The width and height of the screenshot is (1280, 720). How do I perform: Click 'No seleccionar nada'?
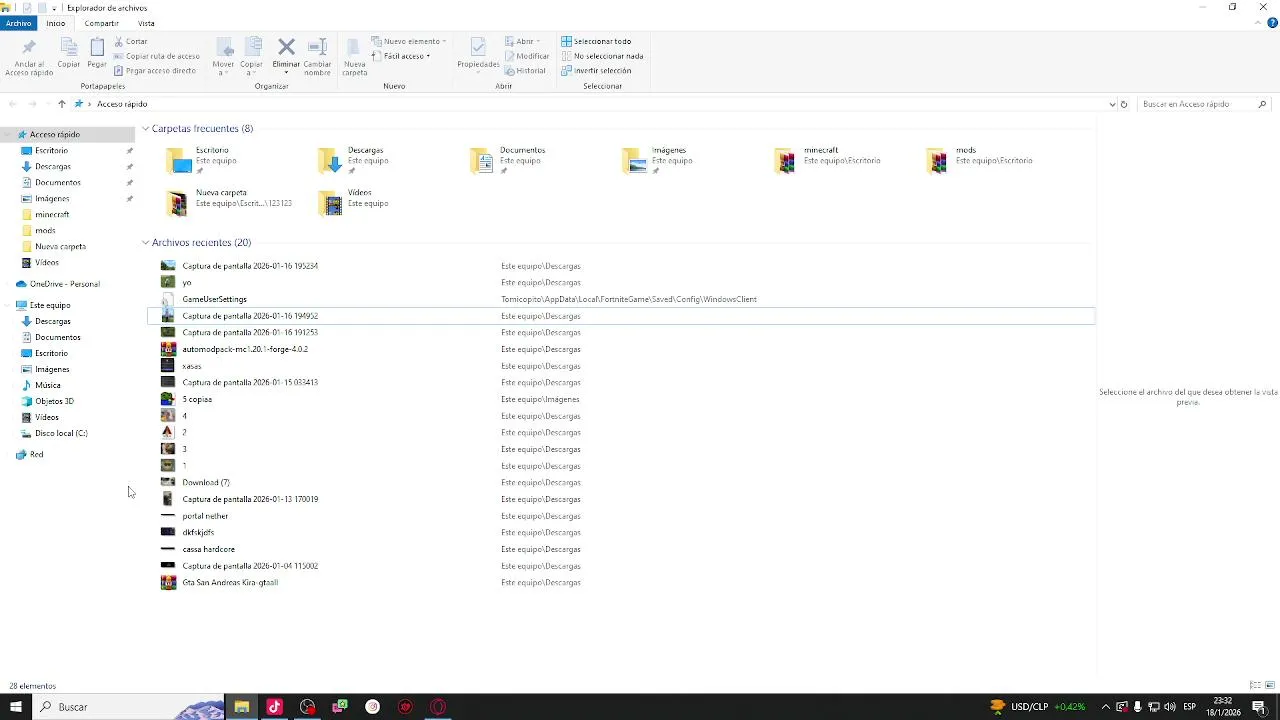point(602,56)
